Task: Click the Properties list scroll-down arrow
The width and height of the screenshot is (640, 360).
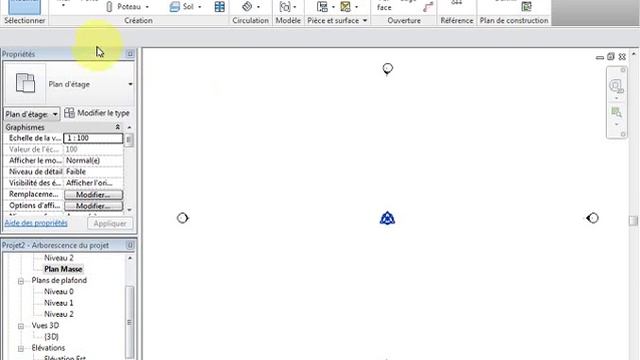Action: [x=129, y=210]
